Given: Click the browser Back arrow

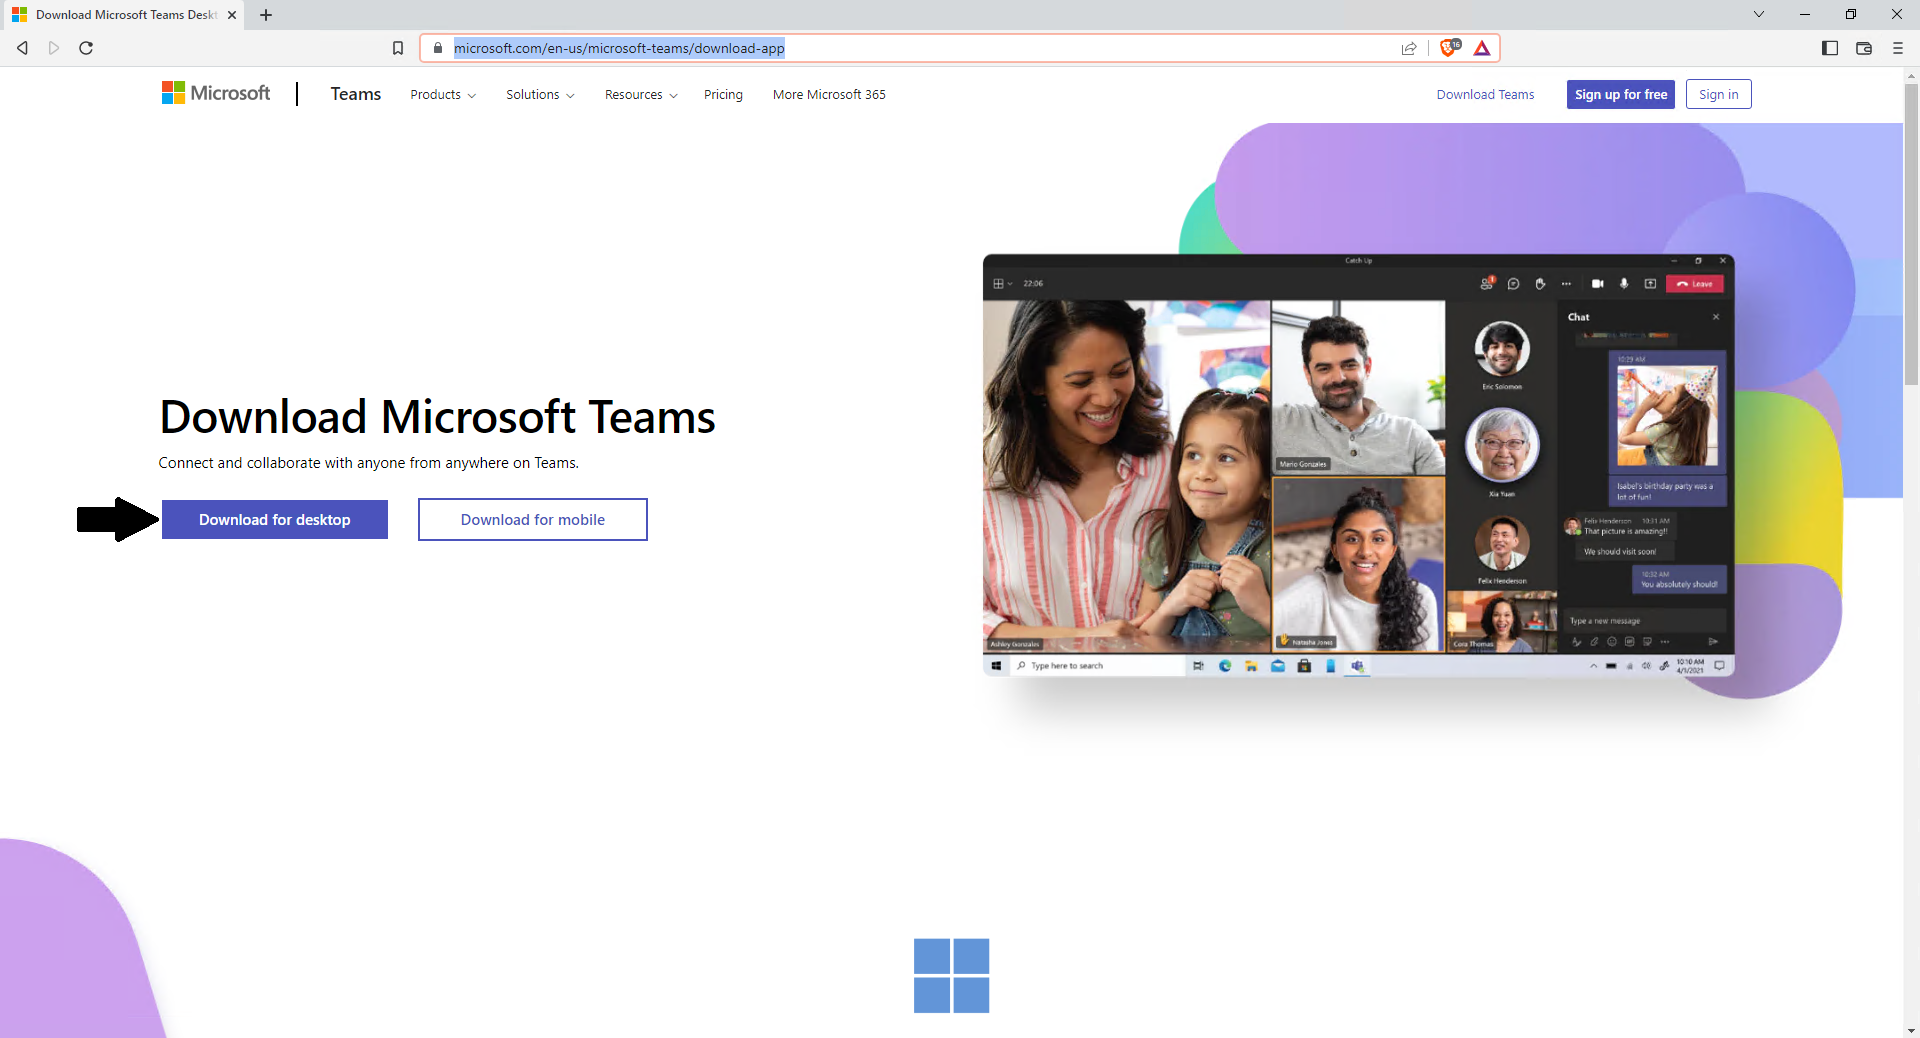Looking at the screenshot, I should (x=22, y=48).
